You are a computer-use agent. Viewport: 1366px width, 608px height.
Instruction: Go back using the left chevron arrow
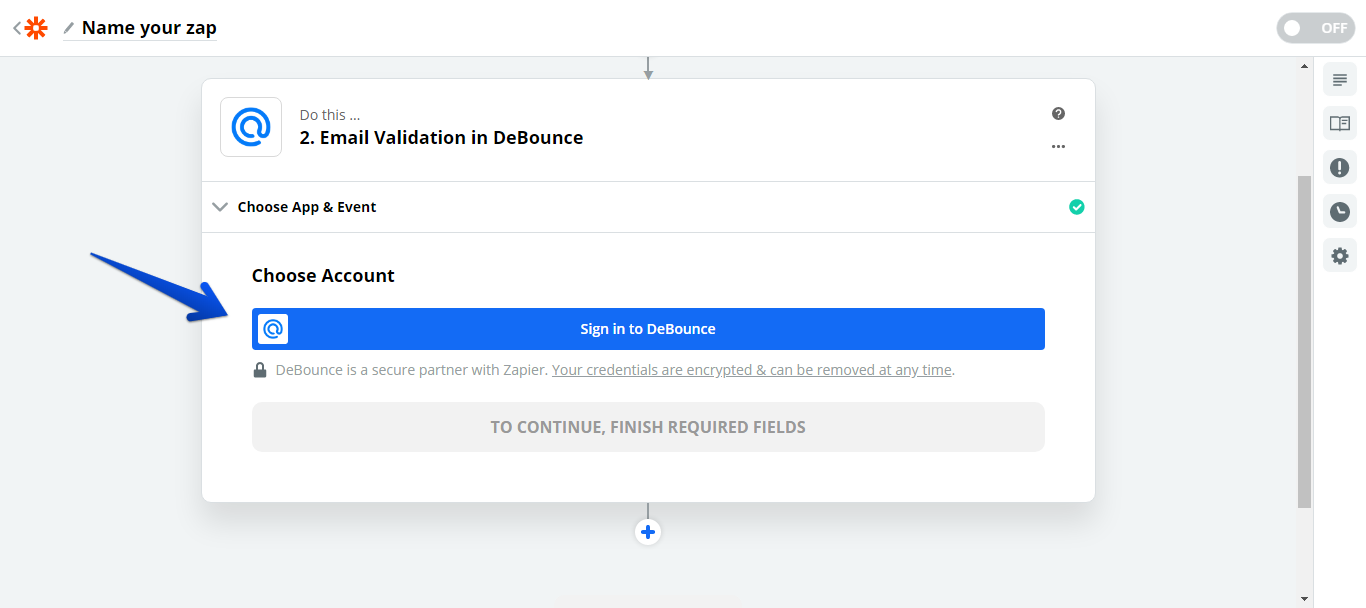tap(17, 28)
